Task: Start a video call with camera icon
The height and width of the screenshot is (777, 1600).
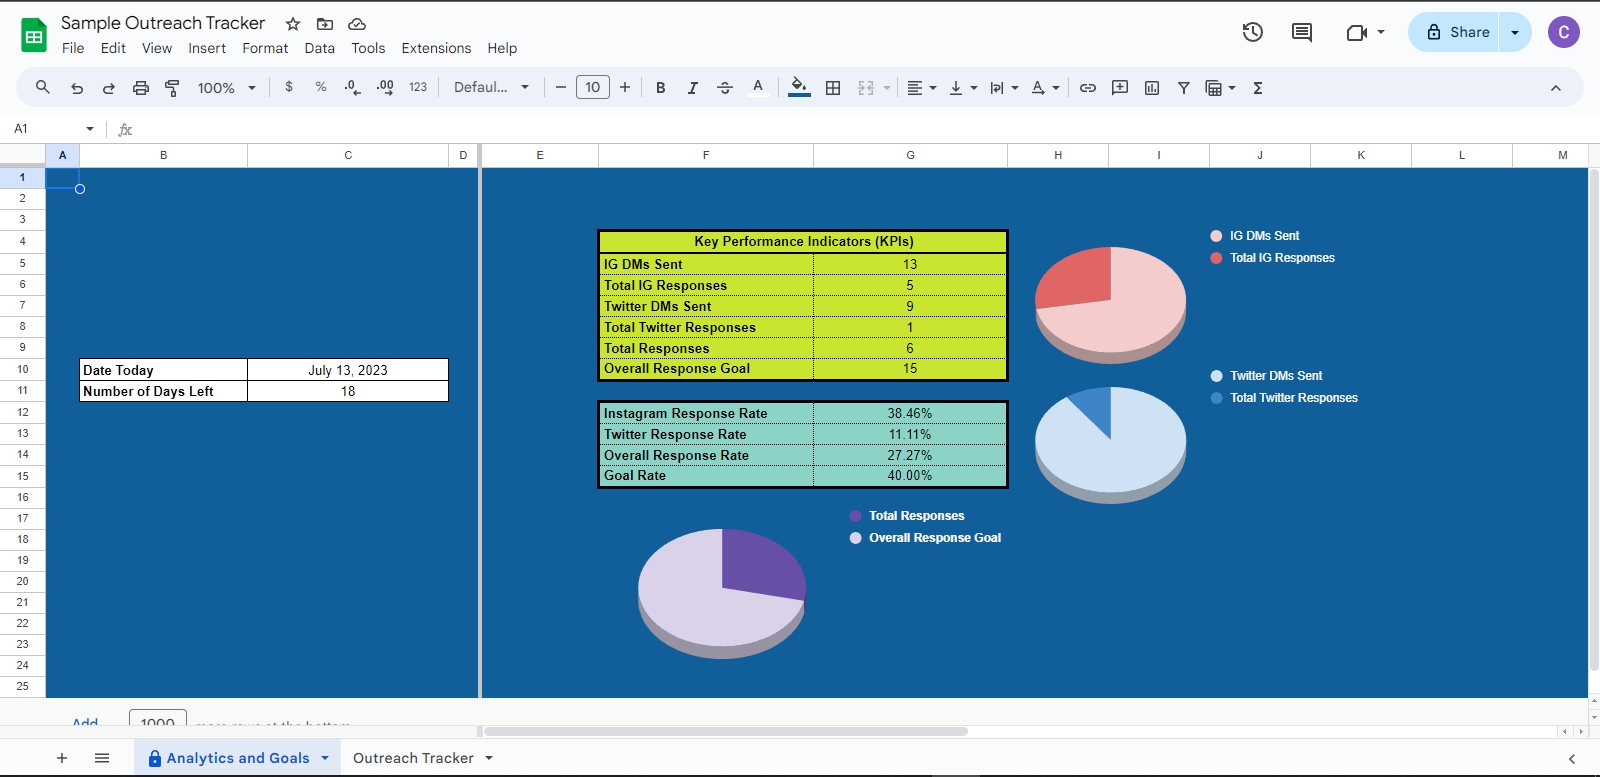Action: 1357,32
